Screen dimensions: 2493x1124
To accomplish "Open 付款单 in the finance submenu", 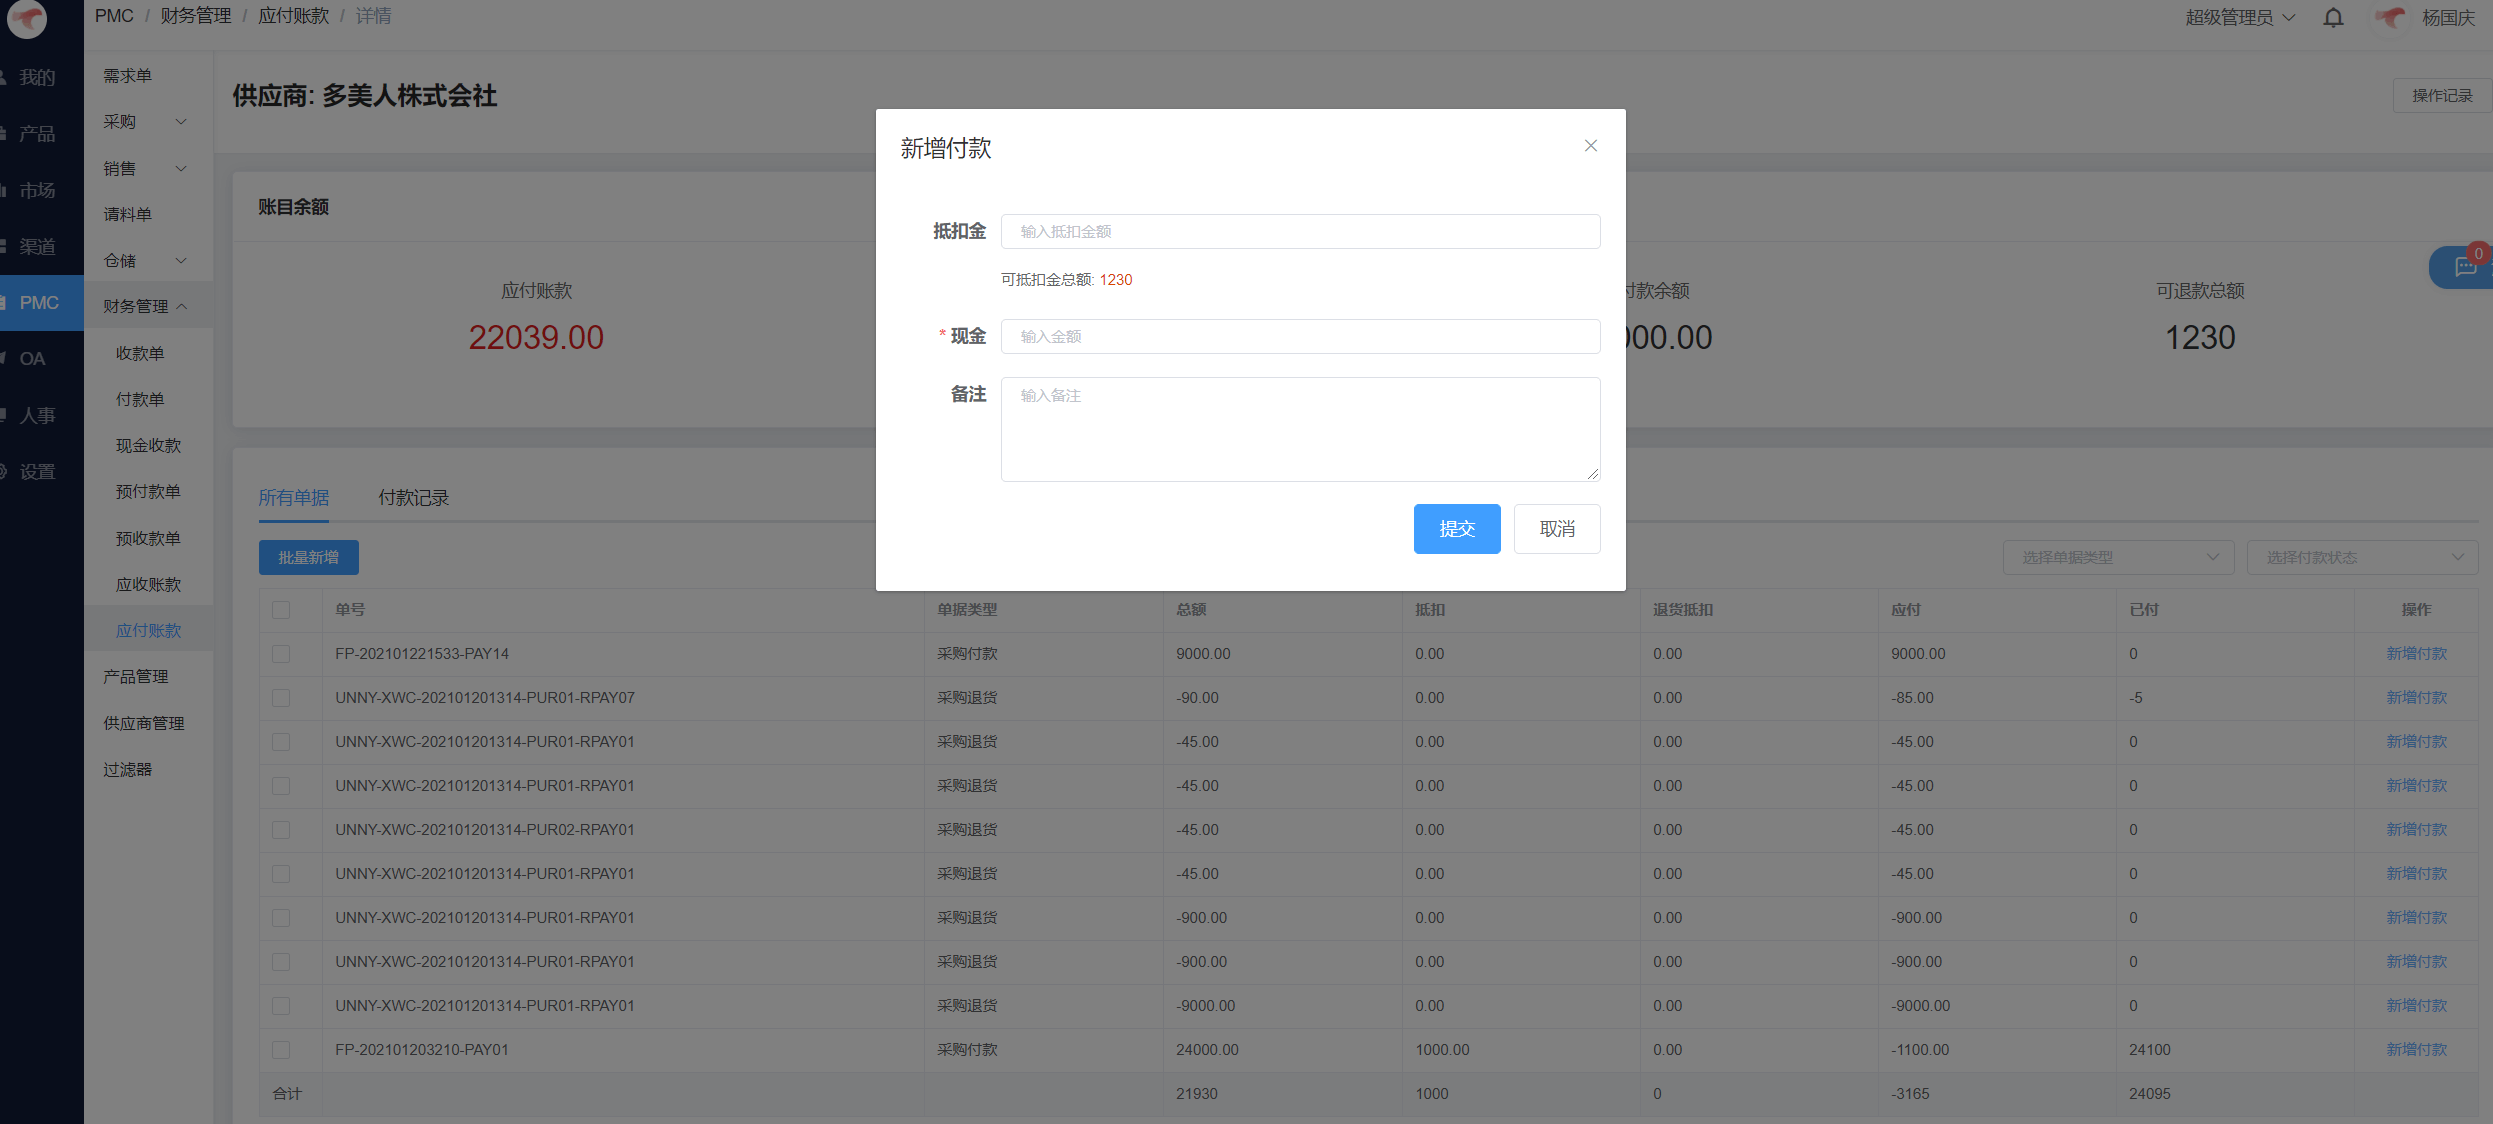I will pyautogui.click(x=140, y=399).
